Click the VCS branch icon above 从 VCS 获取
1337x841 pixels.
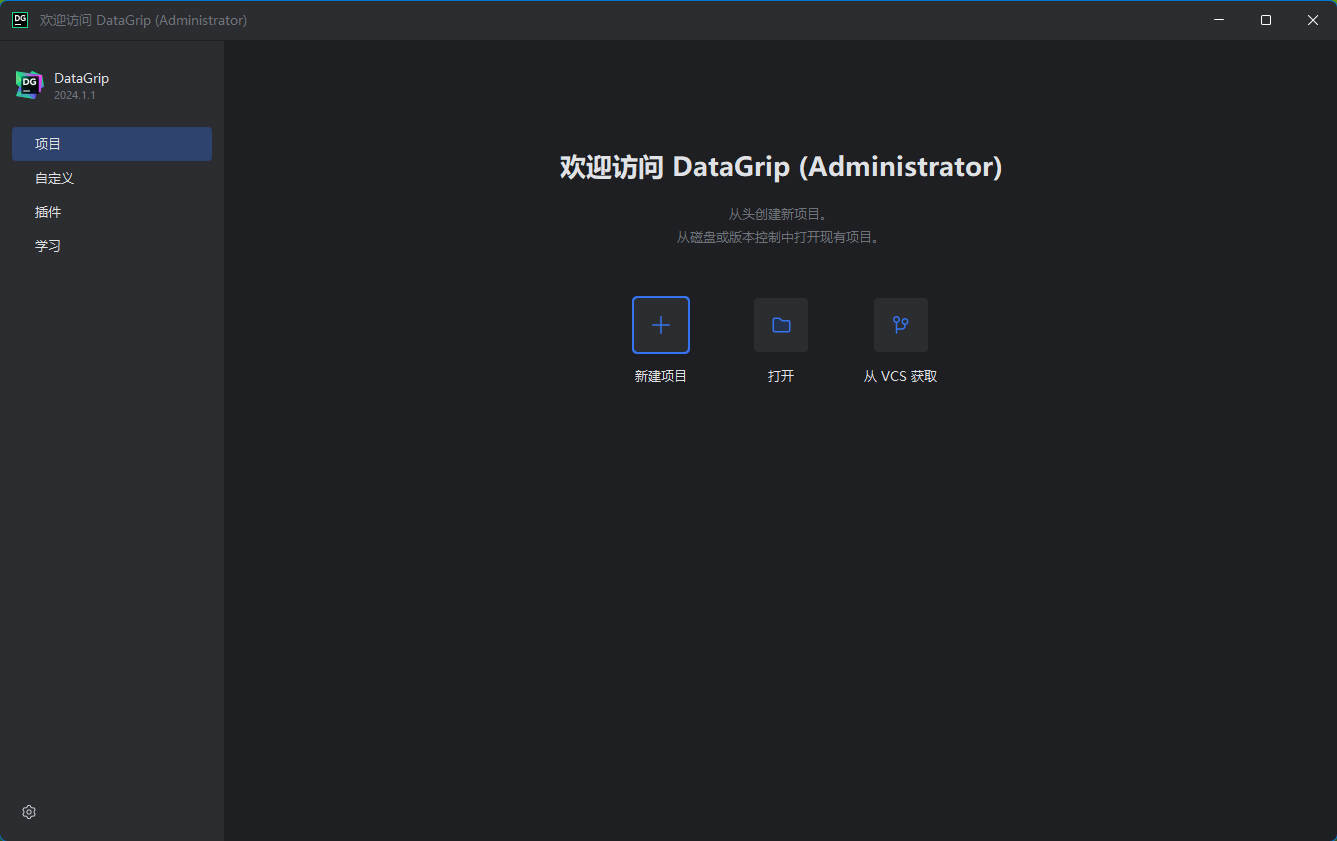(x=899, y=324)
